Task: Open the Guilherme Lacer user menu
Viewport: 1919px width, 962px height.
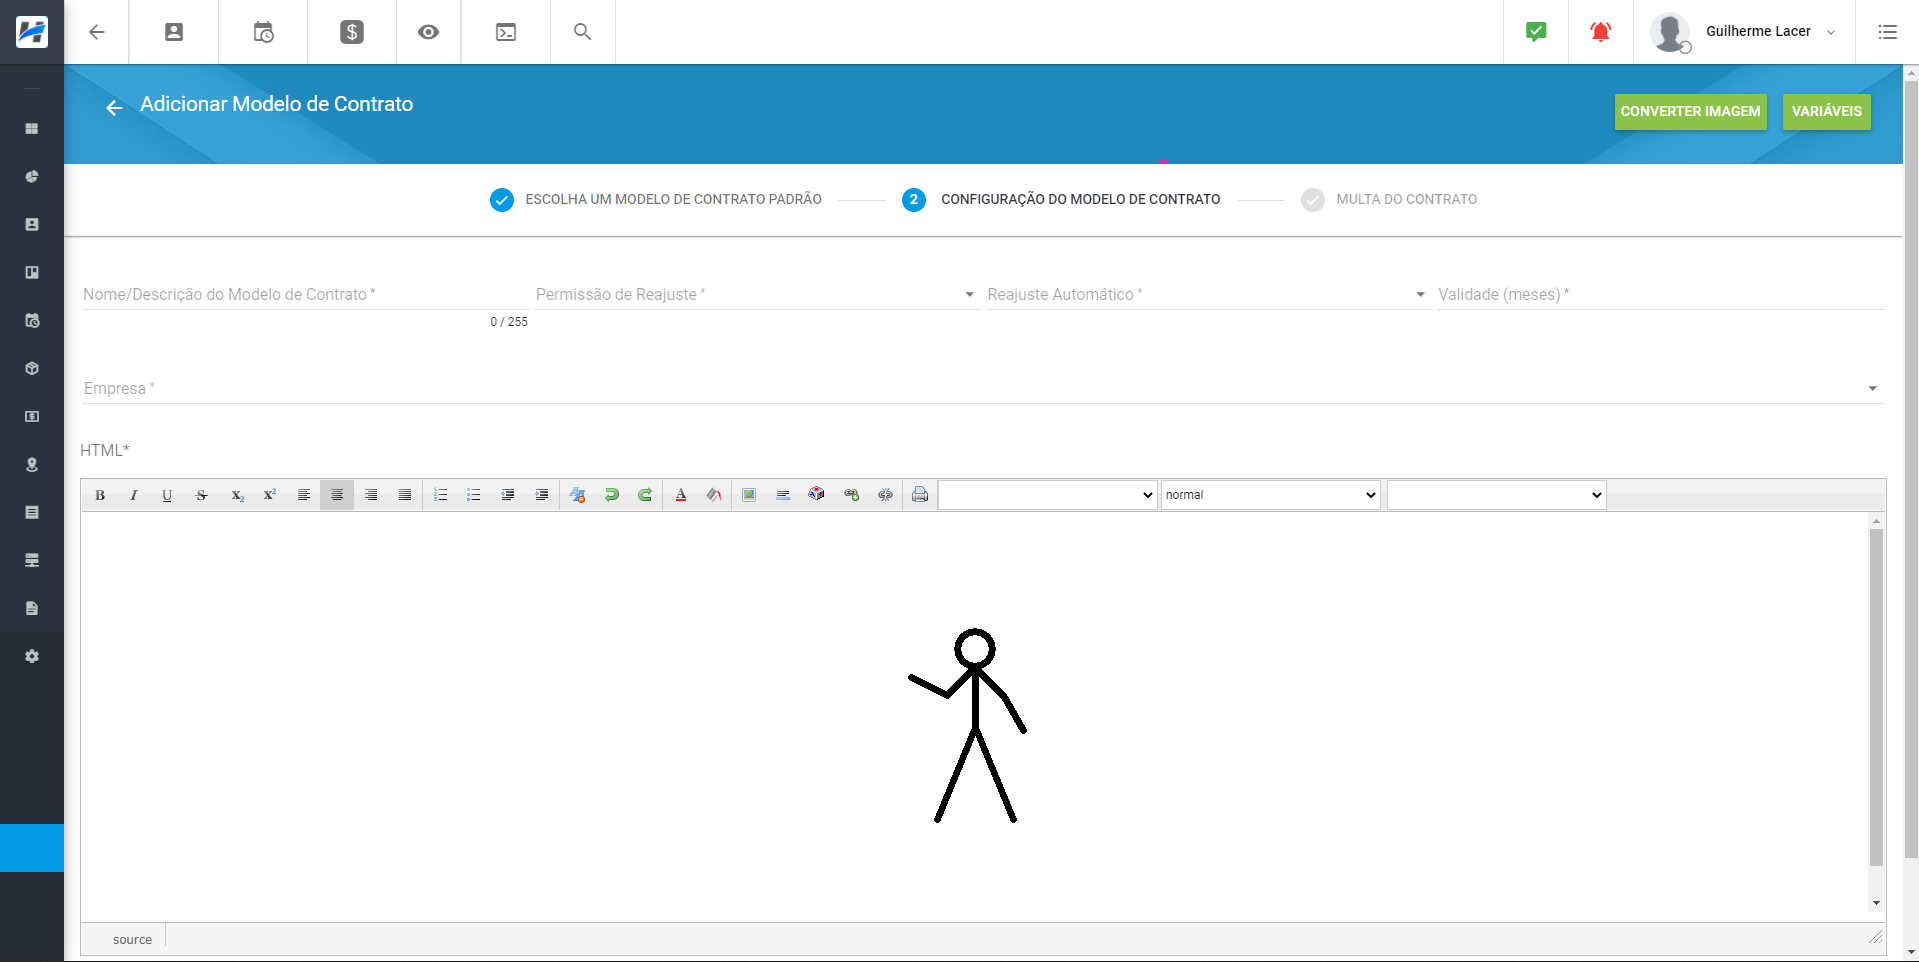Action: pyautogui.click(x=1744, y=32)
